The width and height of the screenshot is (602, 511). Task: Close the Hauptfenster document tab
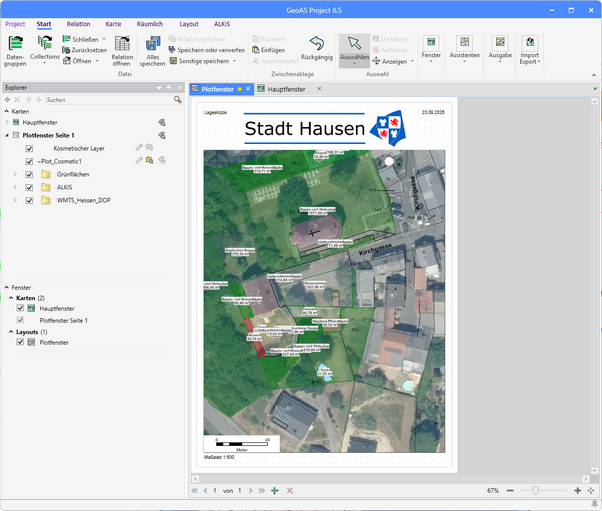click(319, 89)
